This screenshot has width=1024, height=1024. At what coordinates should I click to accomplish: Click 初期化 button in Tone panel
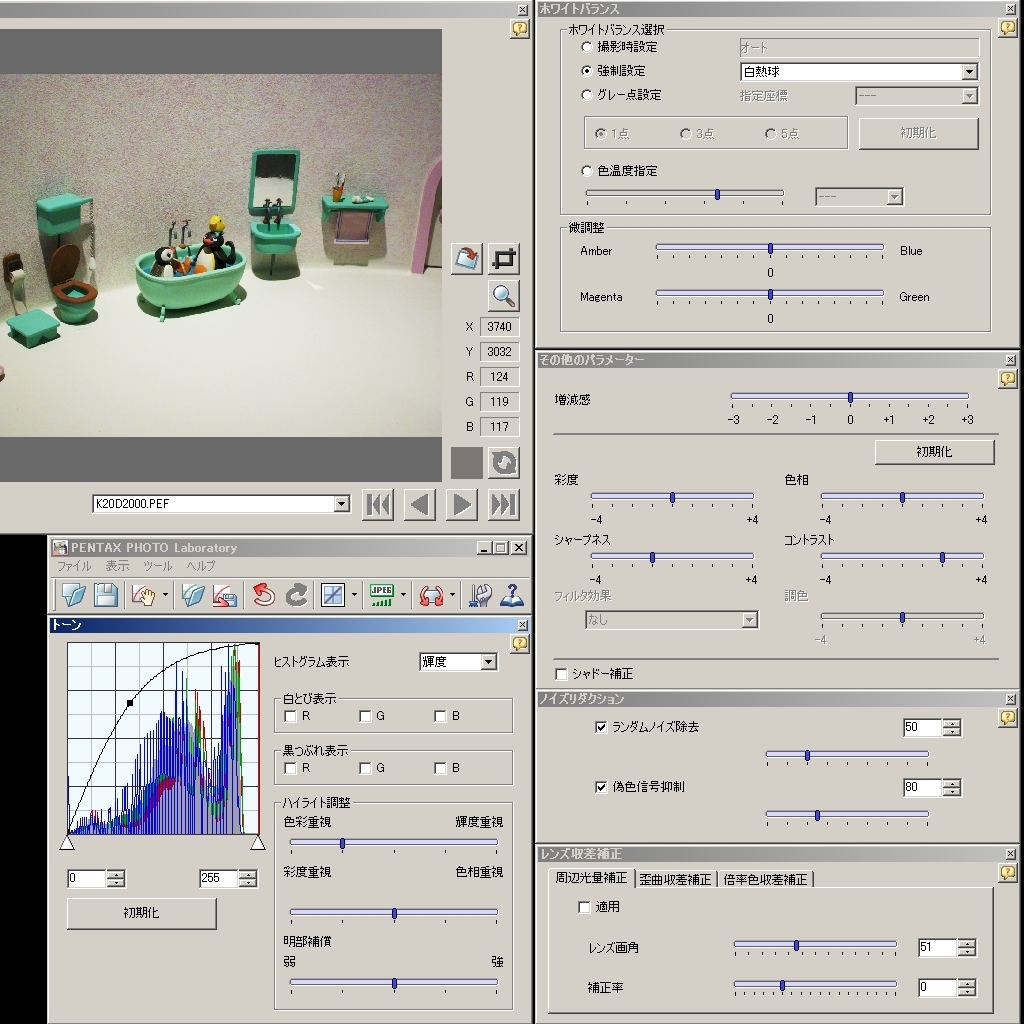[x=141, y=913]
